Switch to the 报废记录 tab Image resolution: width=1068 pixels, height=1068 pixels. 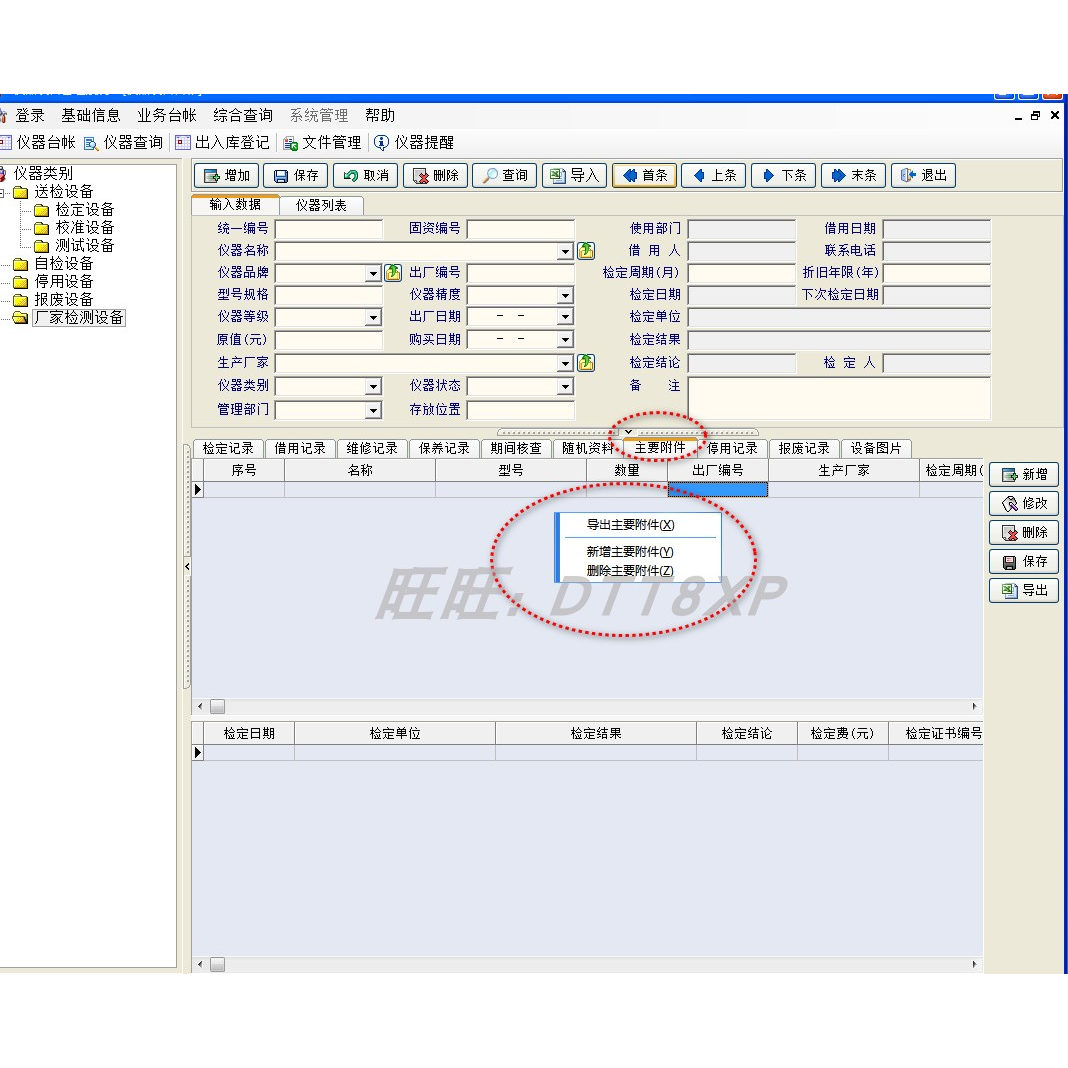(x=804, y=449)
